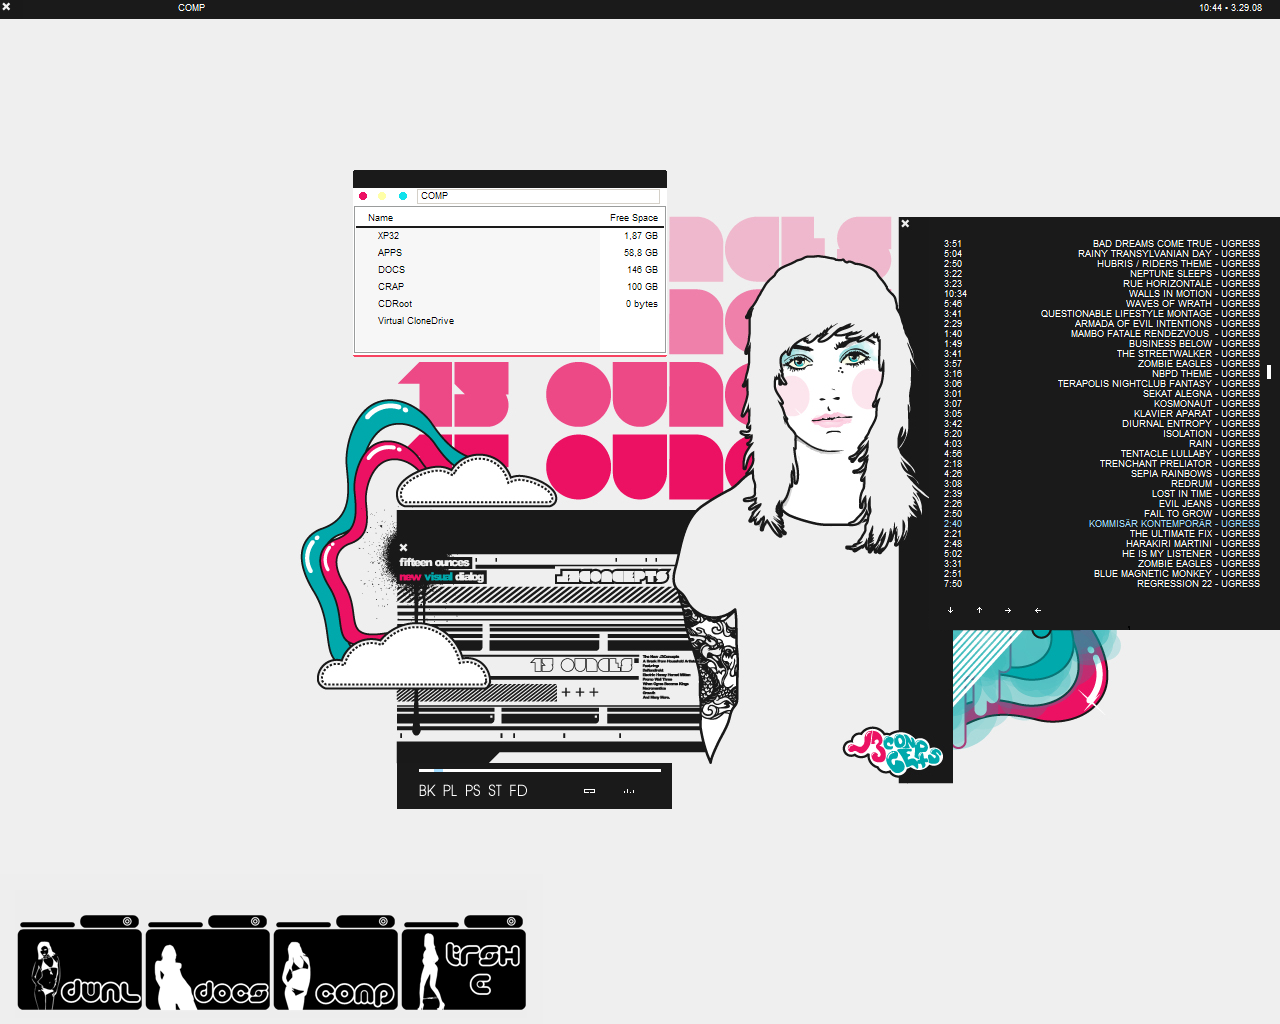Select the CDRoot drive
This screenshot has height=1024, width=1280.
pyautogui.click(x=395, y=304)
